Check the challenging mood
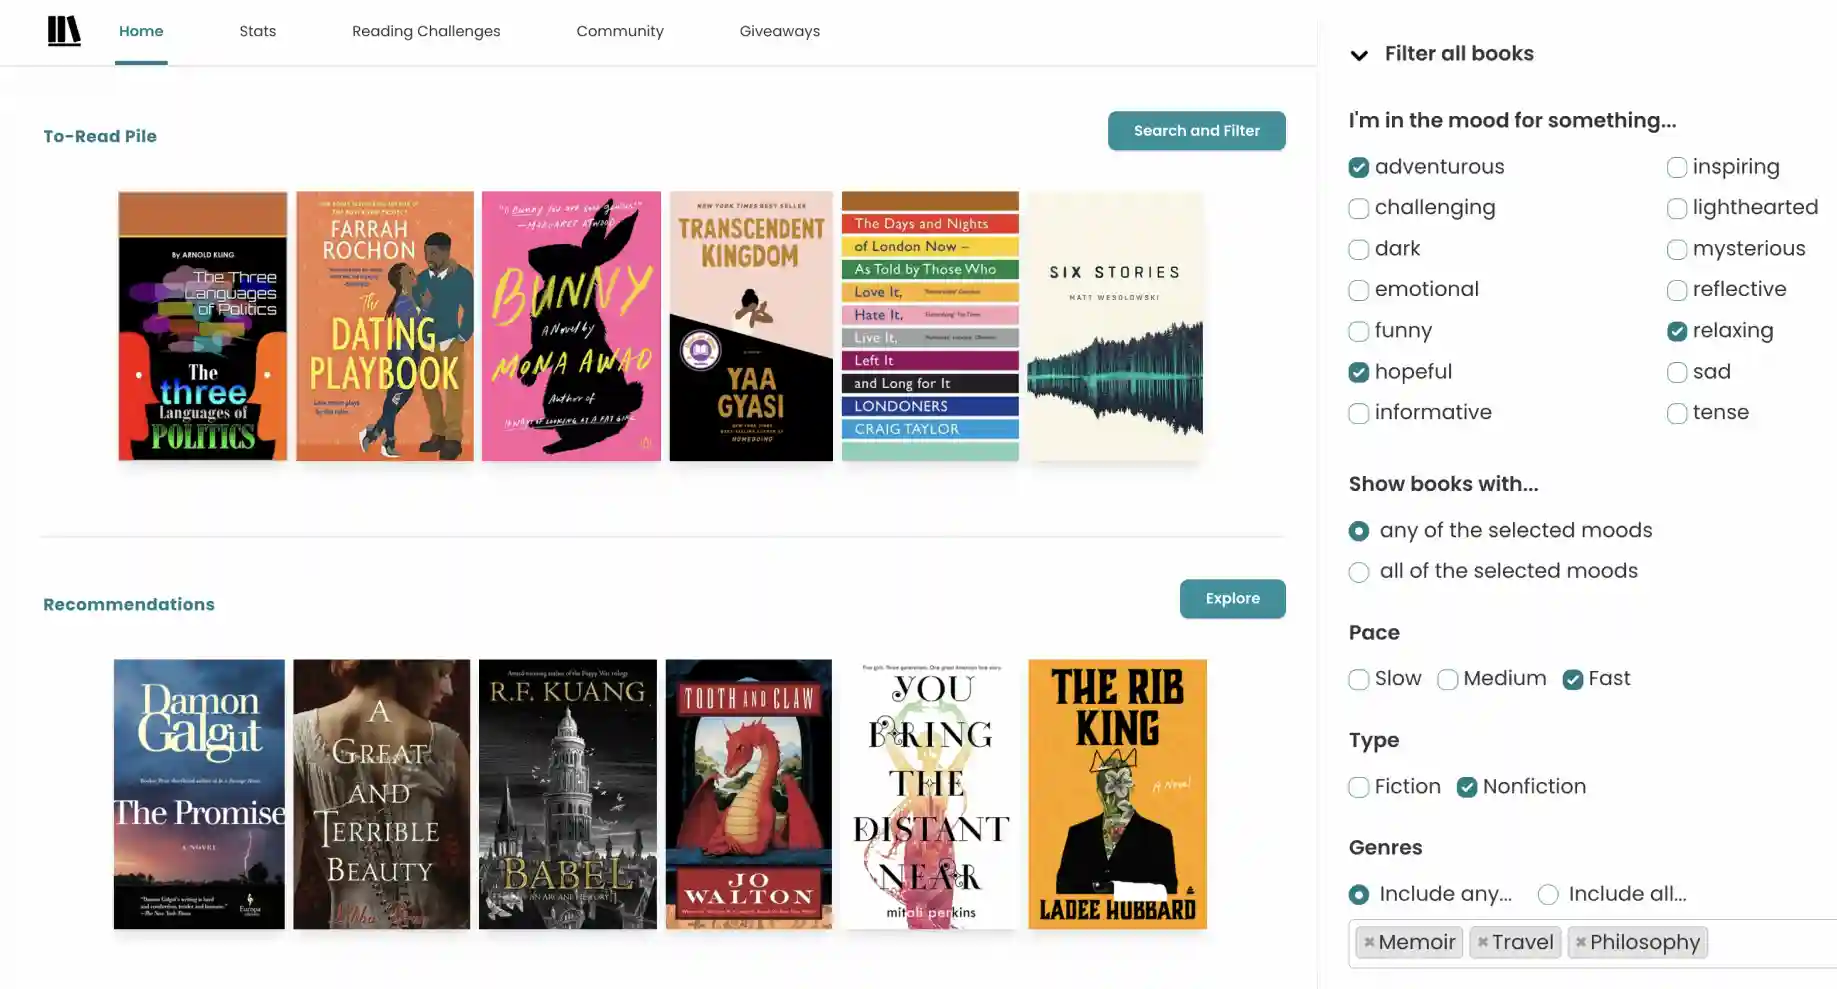1837x989 pixels. tap(1358, 209)
